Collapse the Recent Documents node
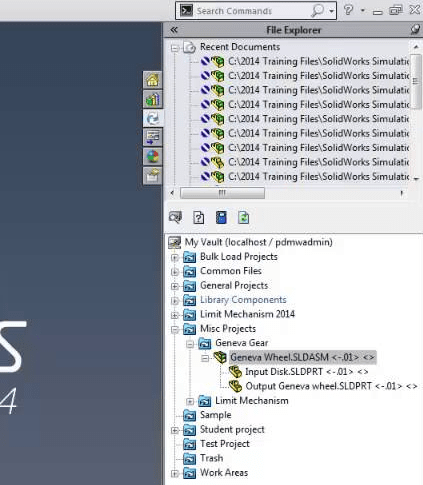The height and width of the screenshot is (485, 423). point(174,48)
